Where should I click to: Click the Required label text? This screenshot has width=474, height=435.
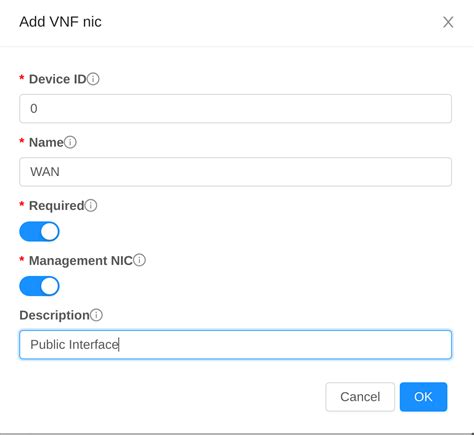click(57, 206)
